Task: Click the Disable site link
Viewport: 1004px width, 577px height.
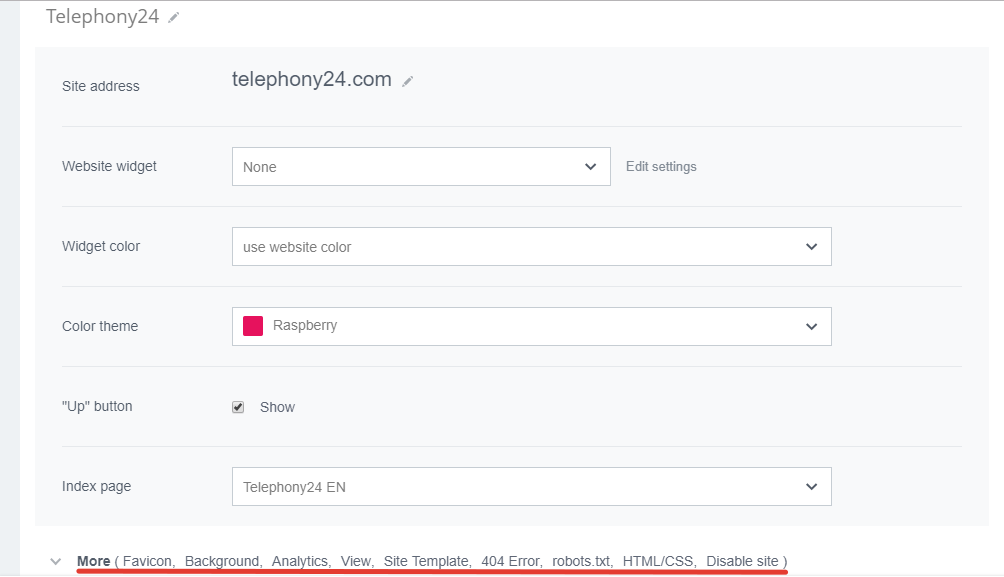Action: pyautogui.click(x=742, y=561)
